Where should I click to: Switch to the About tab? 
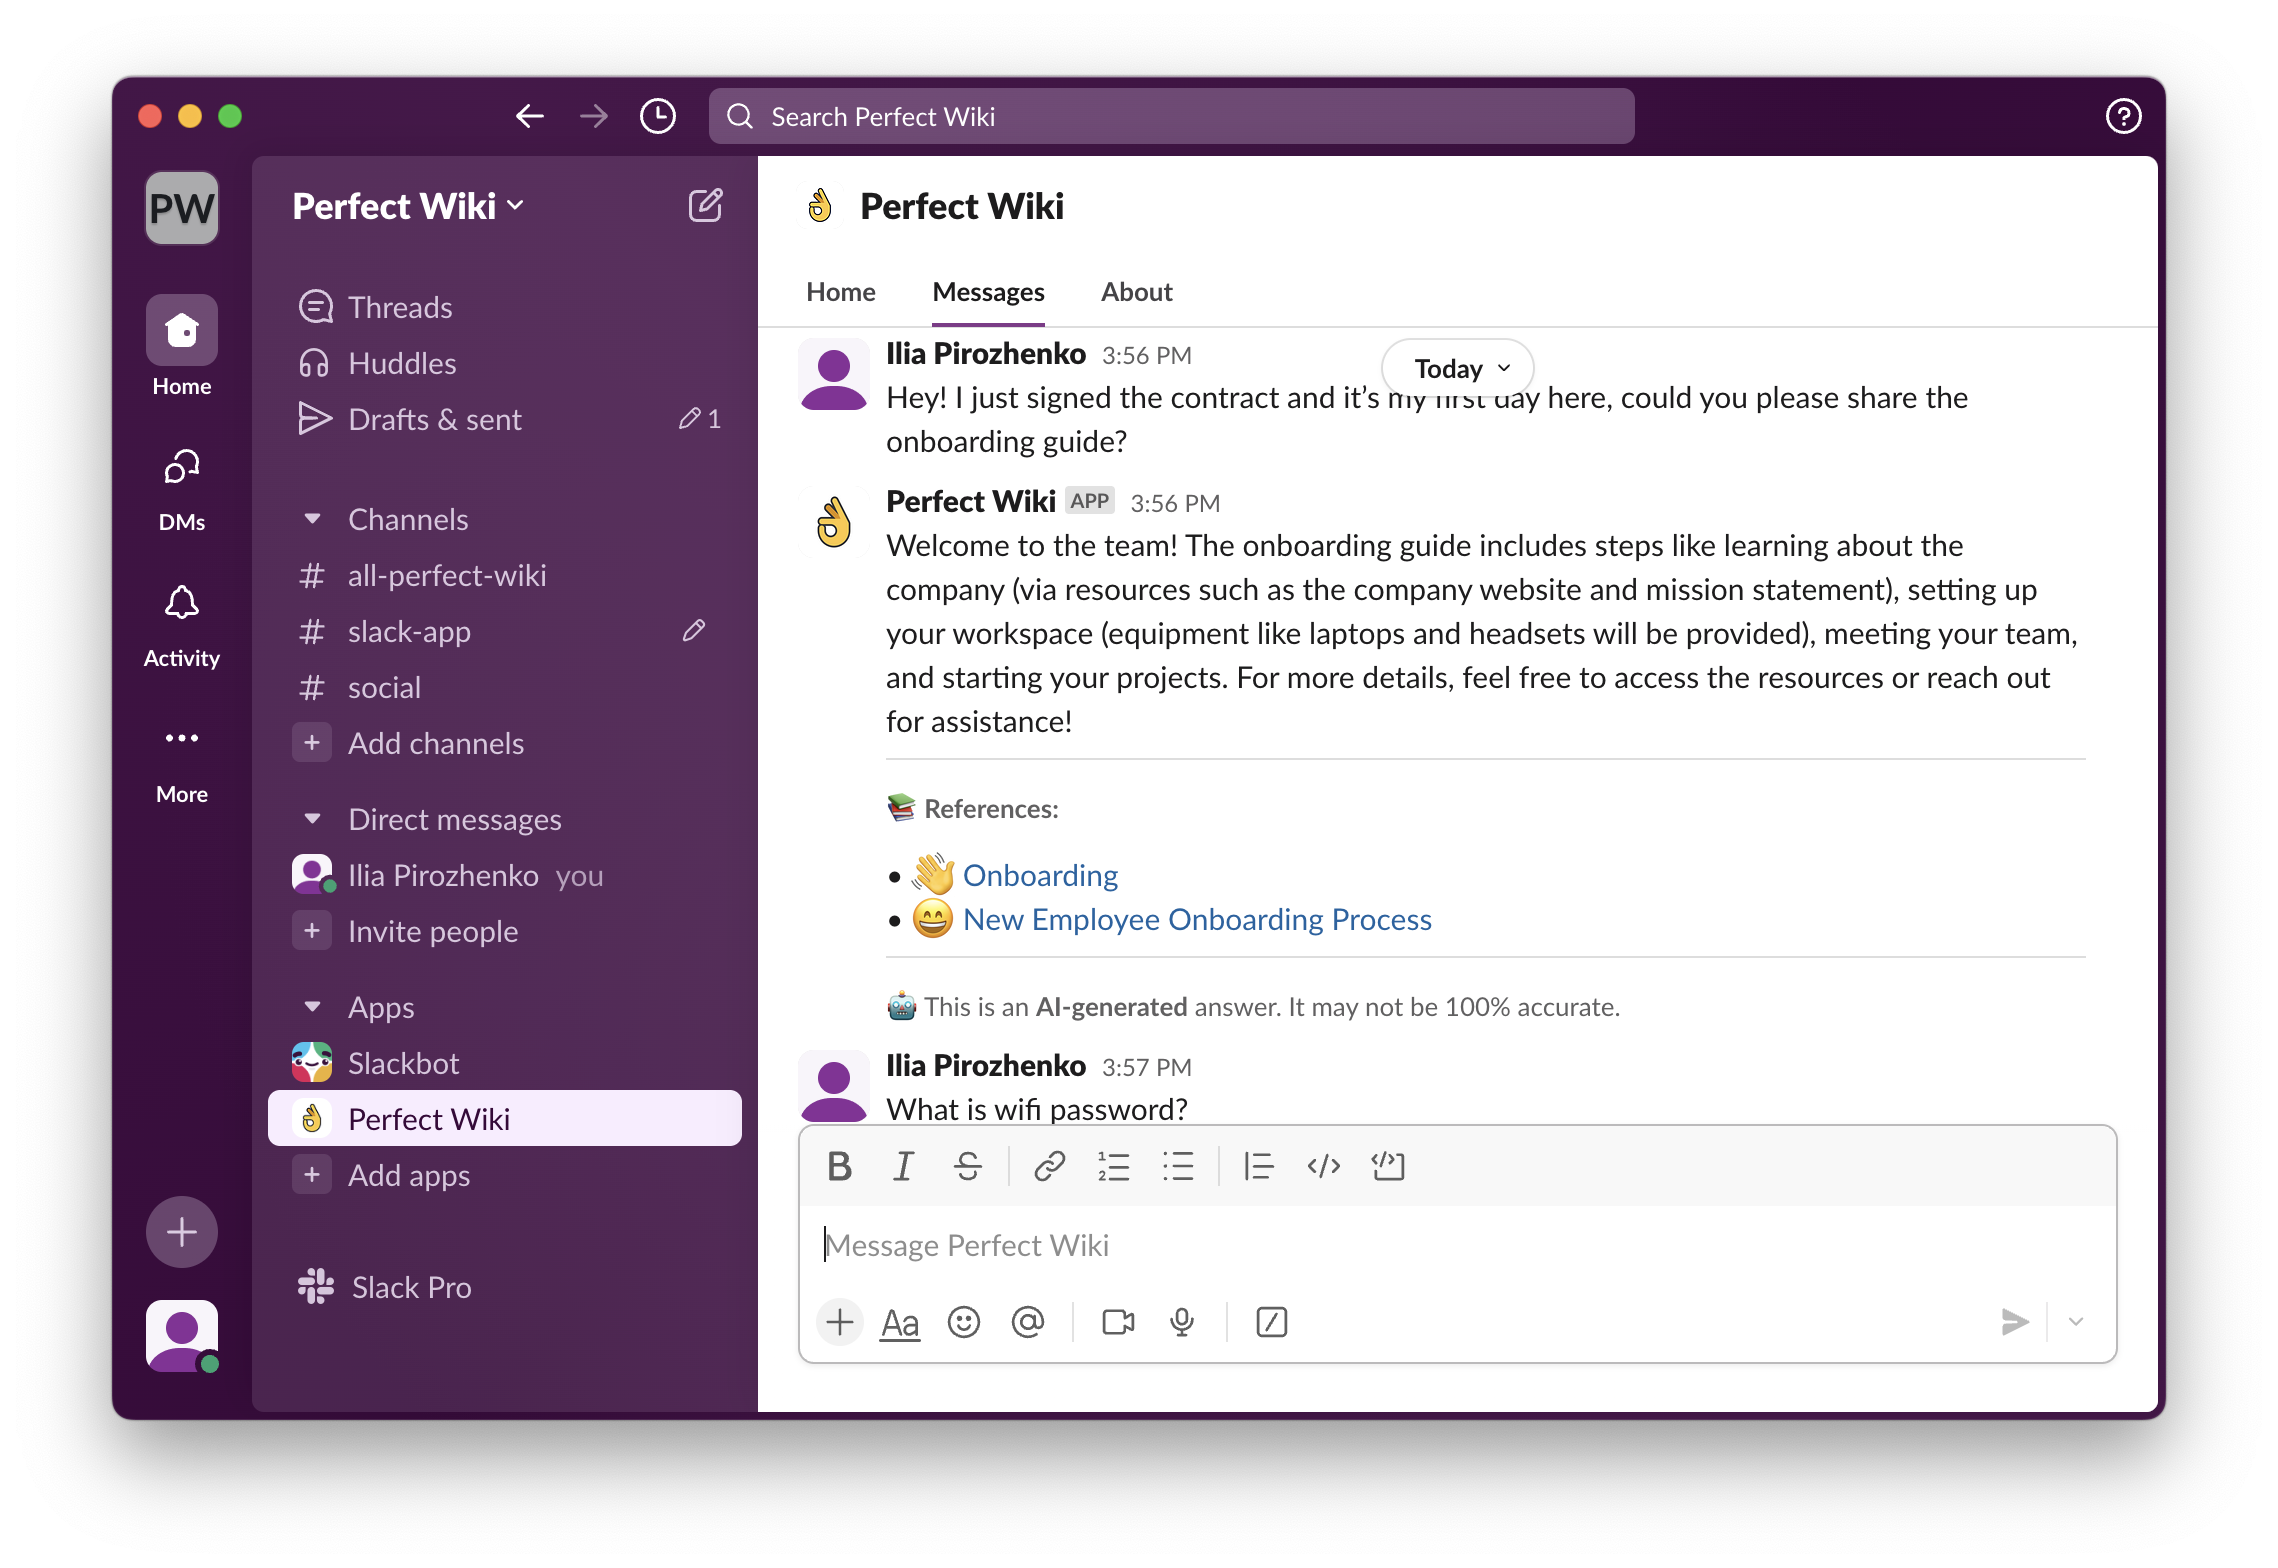coord(1136,291)
